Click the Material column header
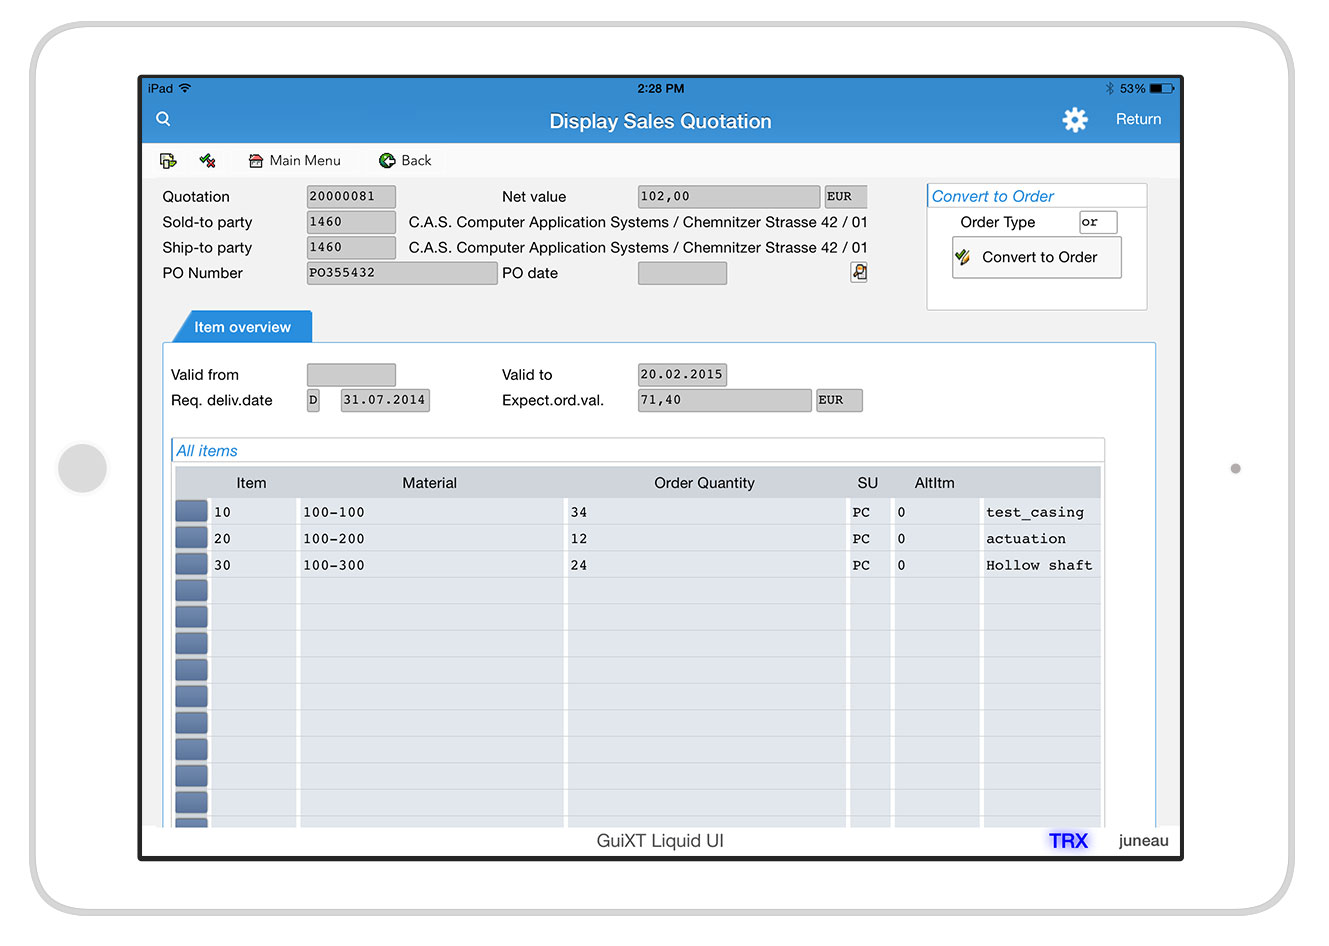 point(429,483)
